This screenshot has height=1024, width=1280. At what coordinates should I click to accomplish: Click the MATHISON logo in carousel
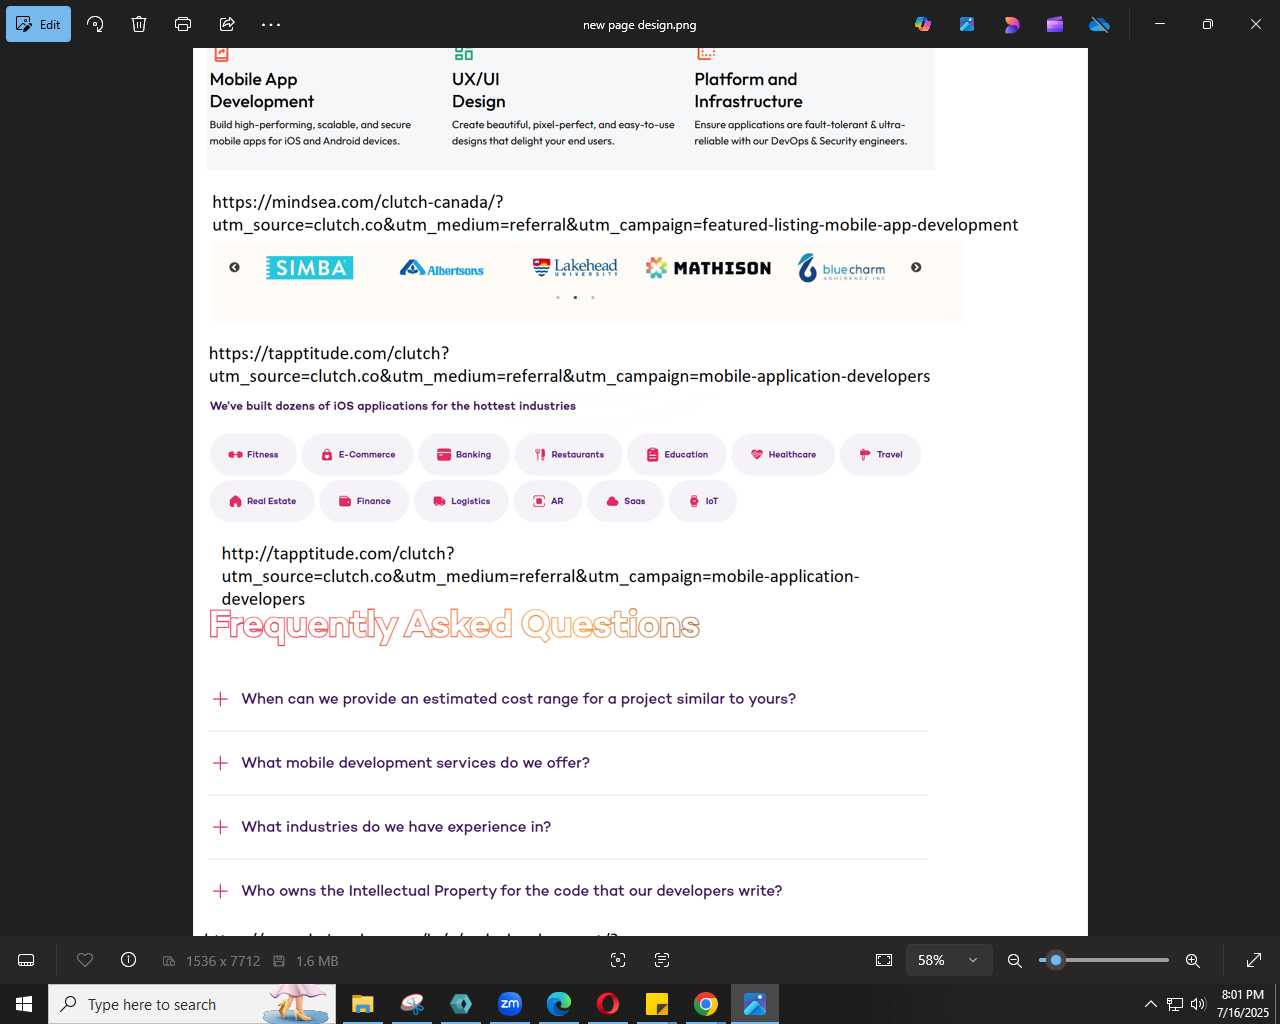click(x=709, y=267)
